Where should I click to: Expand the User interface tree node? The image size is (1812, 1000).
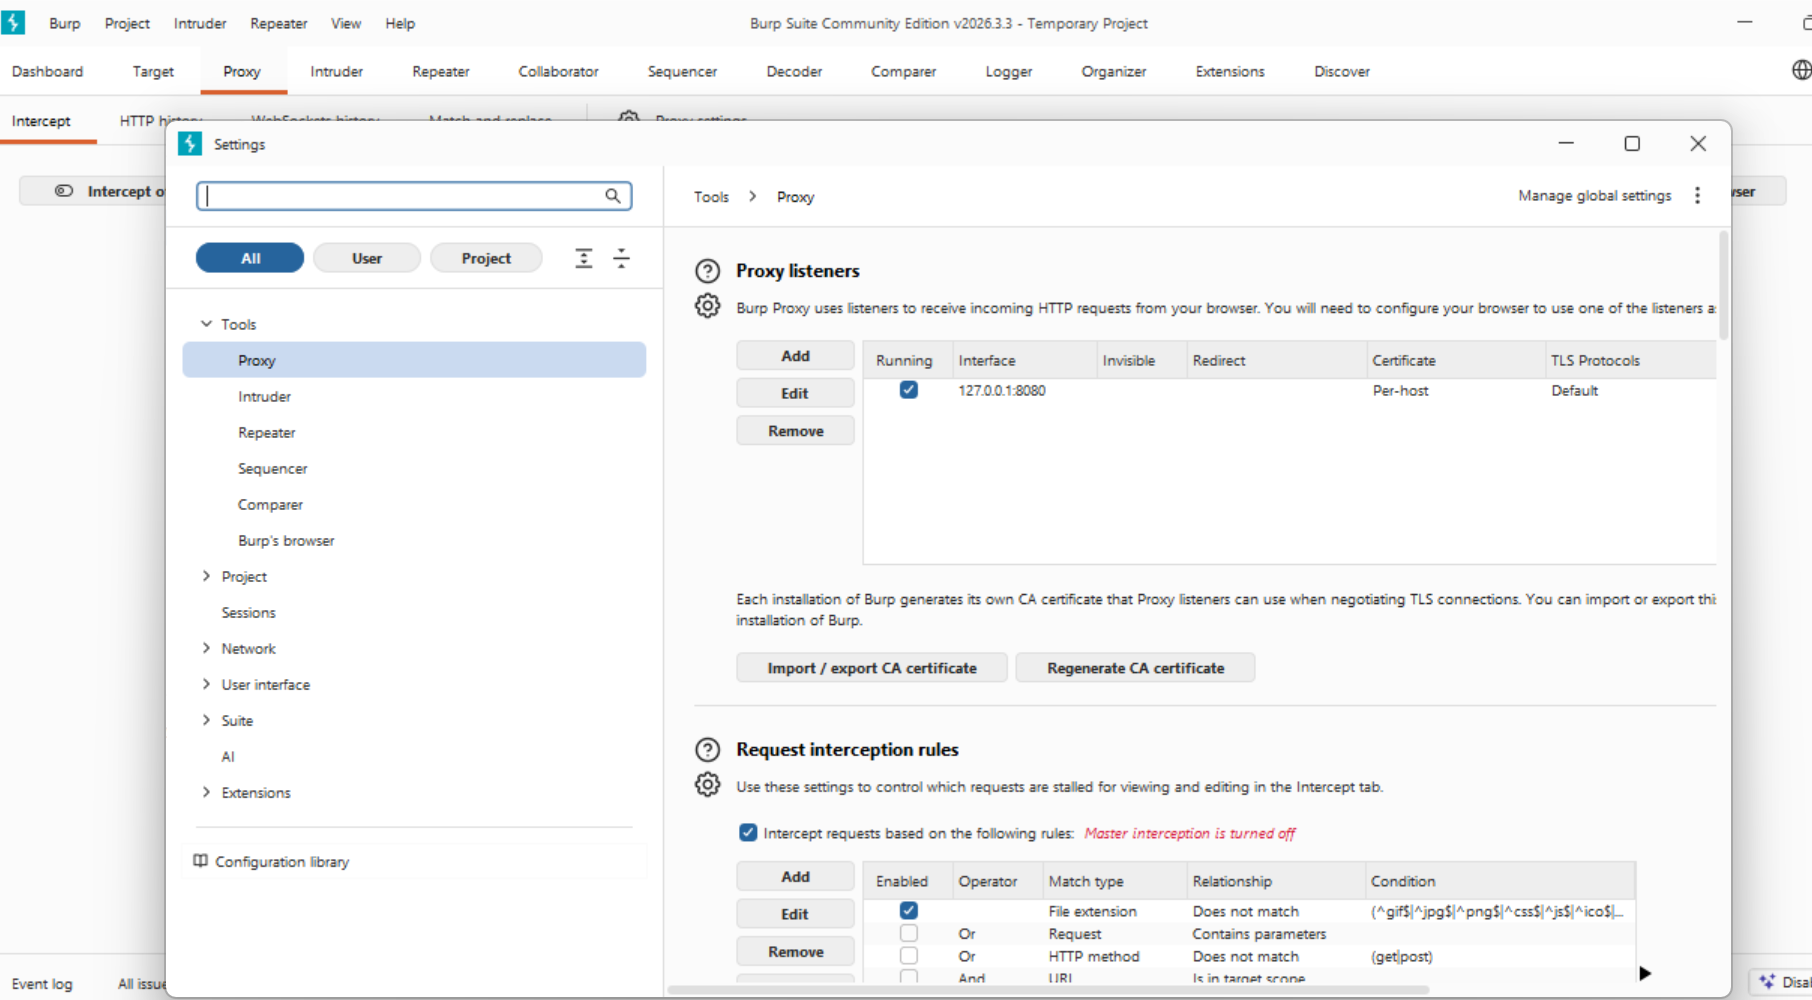[x=206, y=684]
